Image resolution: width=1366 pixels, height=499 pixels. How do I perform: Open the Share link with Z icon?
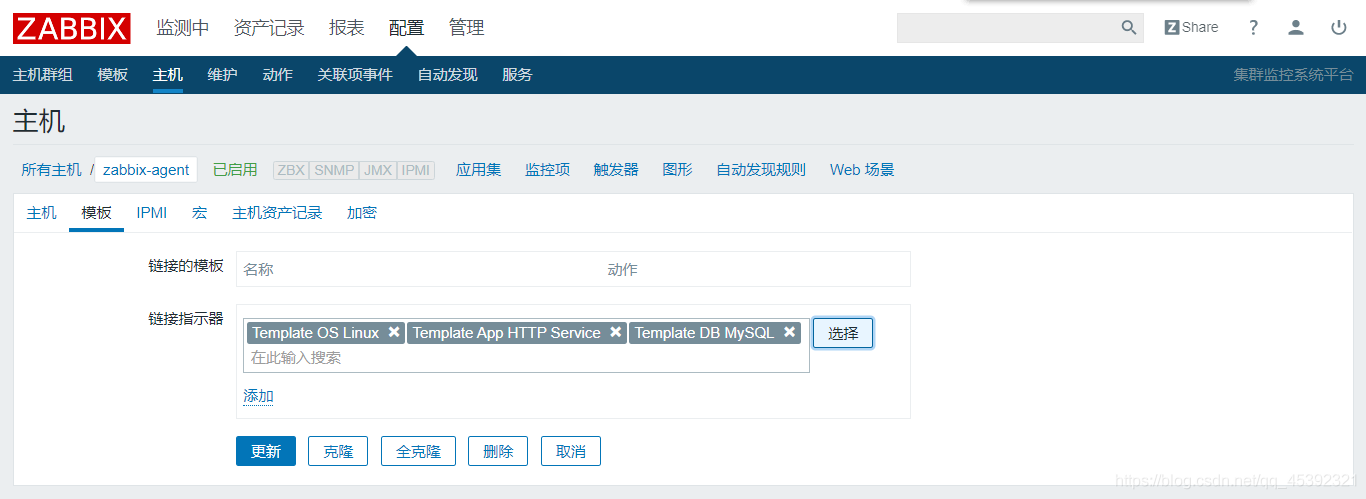(1191, 28)
